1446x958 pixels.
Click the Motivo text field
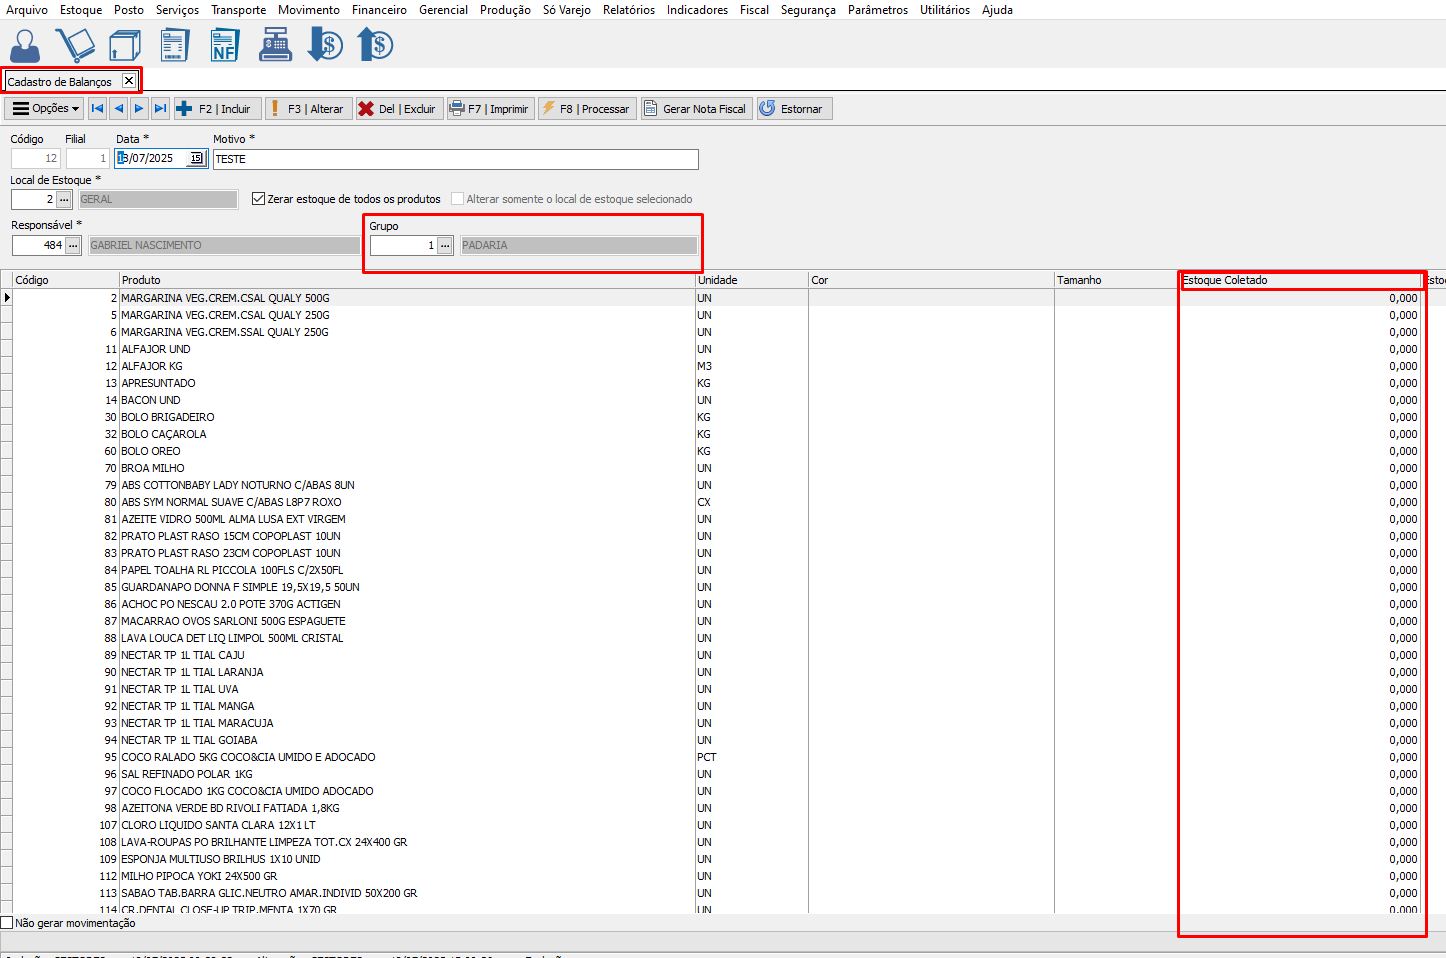pyautogui.click(x=455, y=159)
